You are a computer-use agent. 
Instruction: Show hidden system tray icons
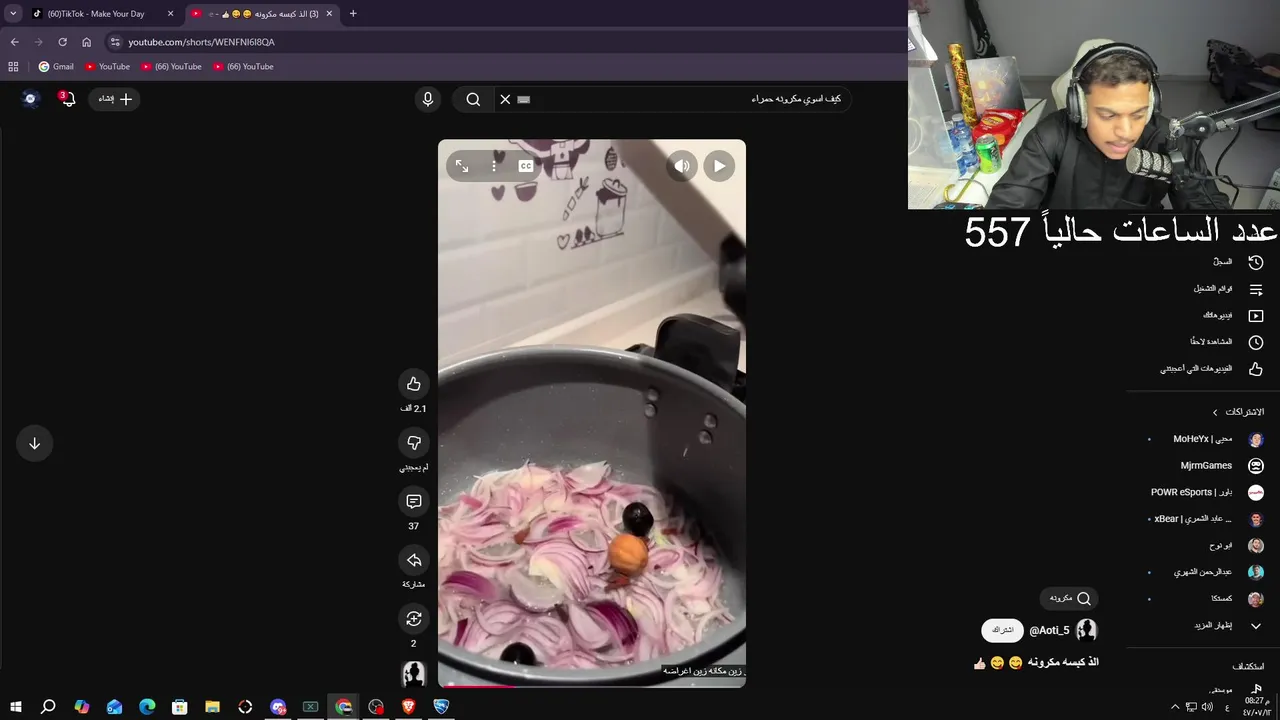(x=1175, y=707)
